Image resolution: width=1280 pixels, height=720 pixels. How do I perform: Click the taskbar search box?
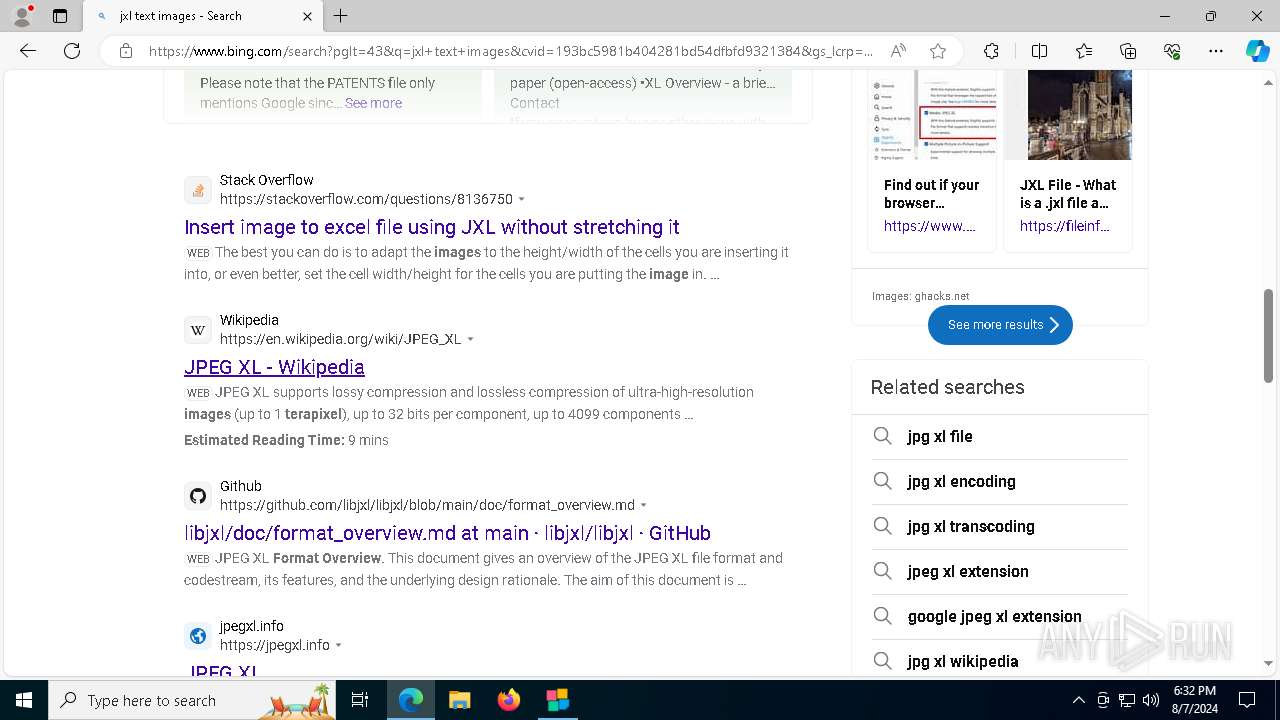(192, 700)
